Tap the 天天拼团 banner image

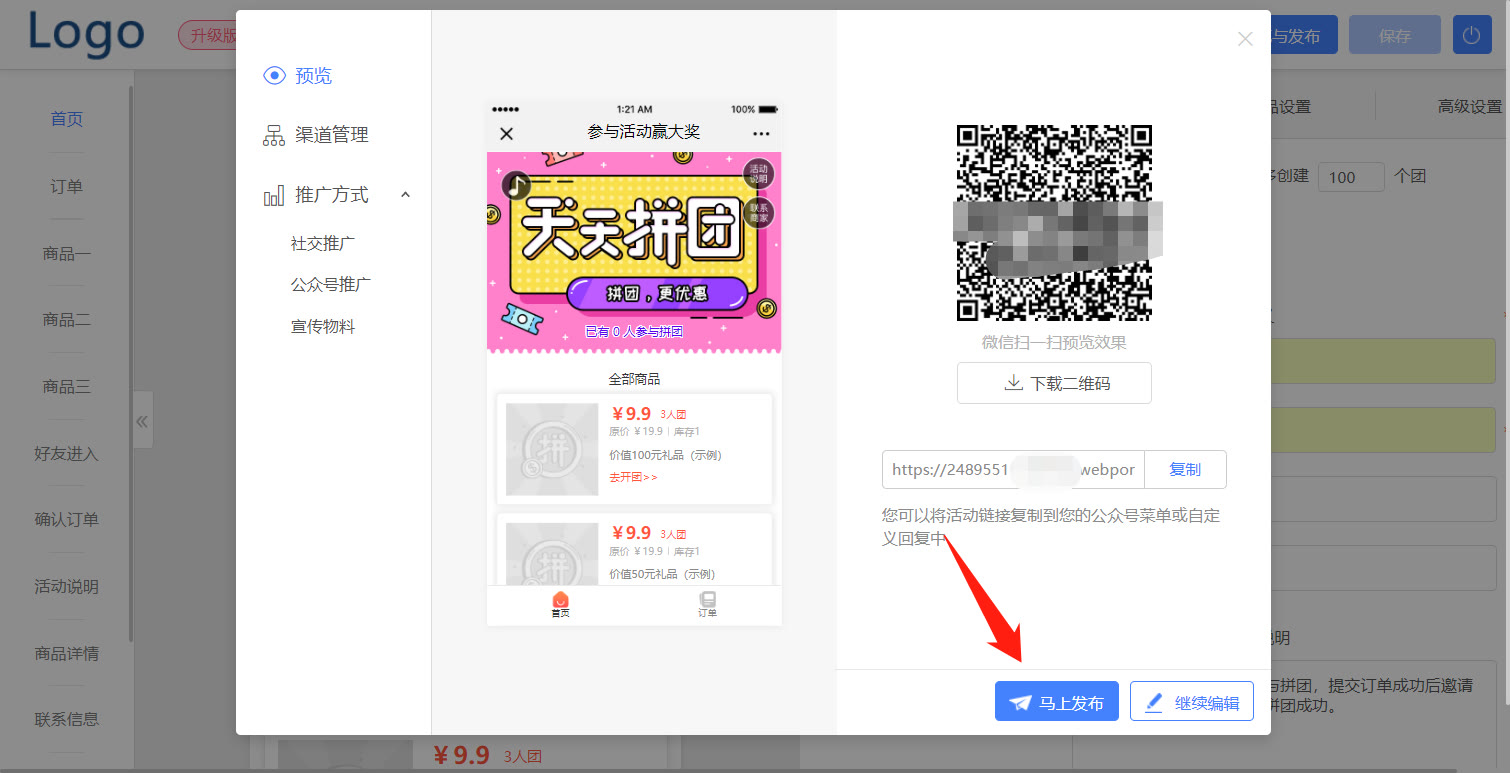coord(634,252)
